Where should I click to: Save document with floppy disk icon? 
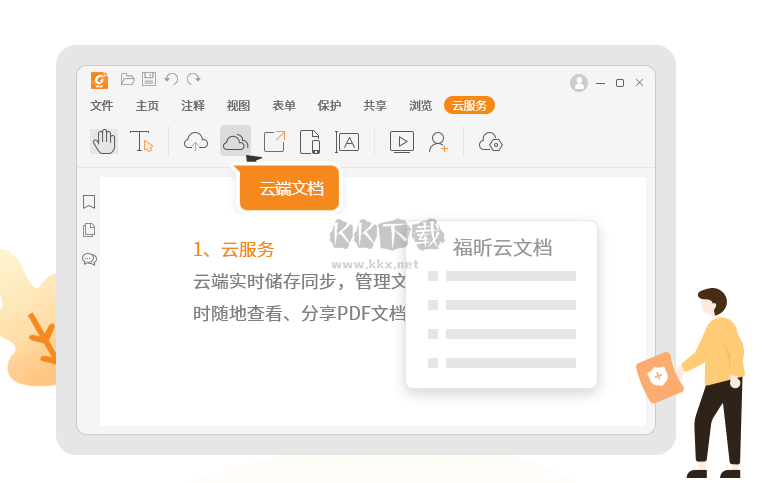(x=149, y=79)
